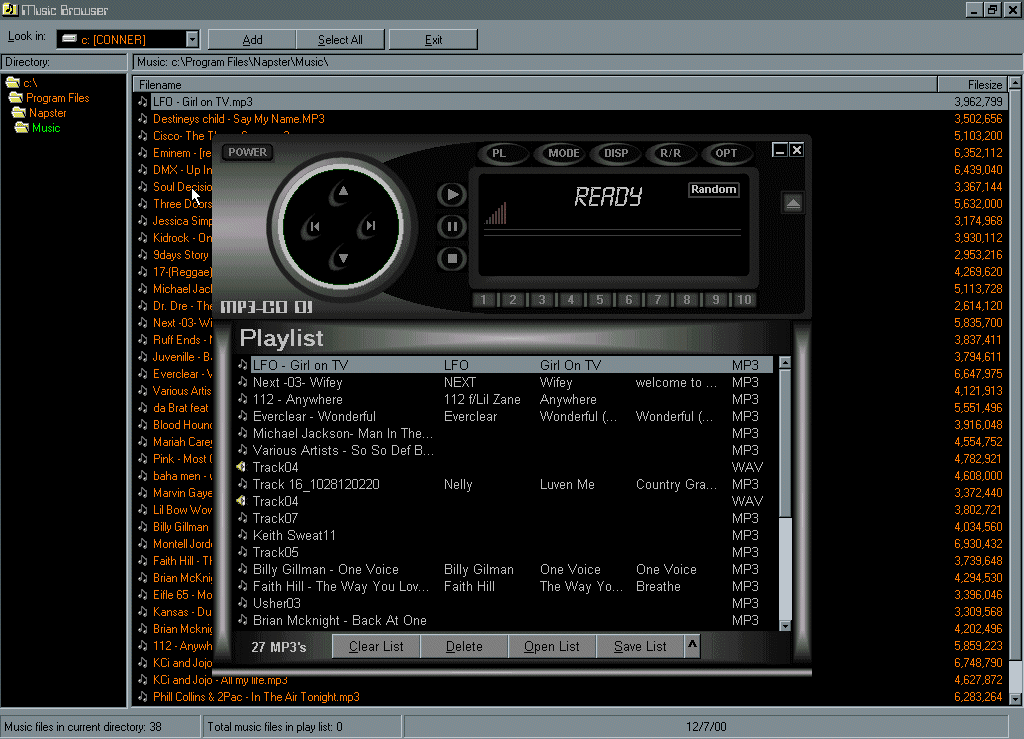Click the Save List button
Viewport: 1024px width, 739px height.
(640, 646)
